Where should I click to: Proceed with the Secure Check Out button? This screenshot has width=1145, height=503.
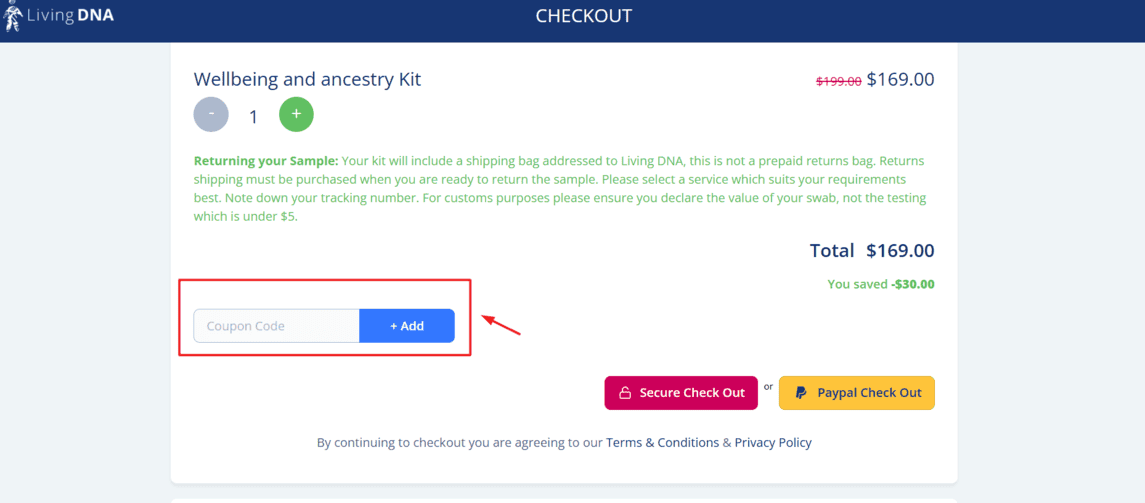[x=681, y=393]
